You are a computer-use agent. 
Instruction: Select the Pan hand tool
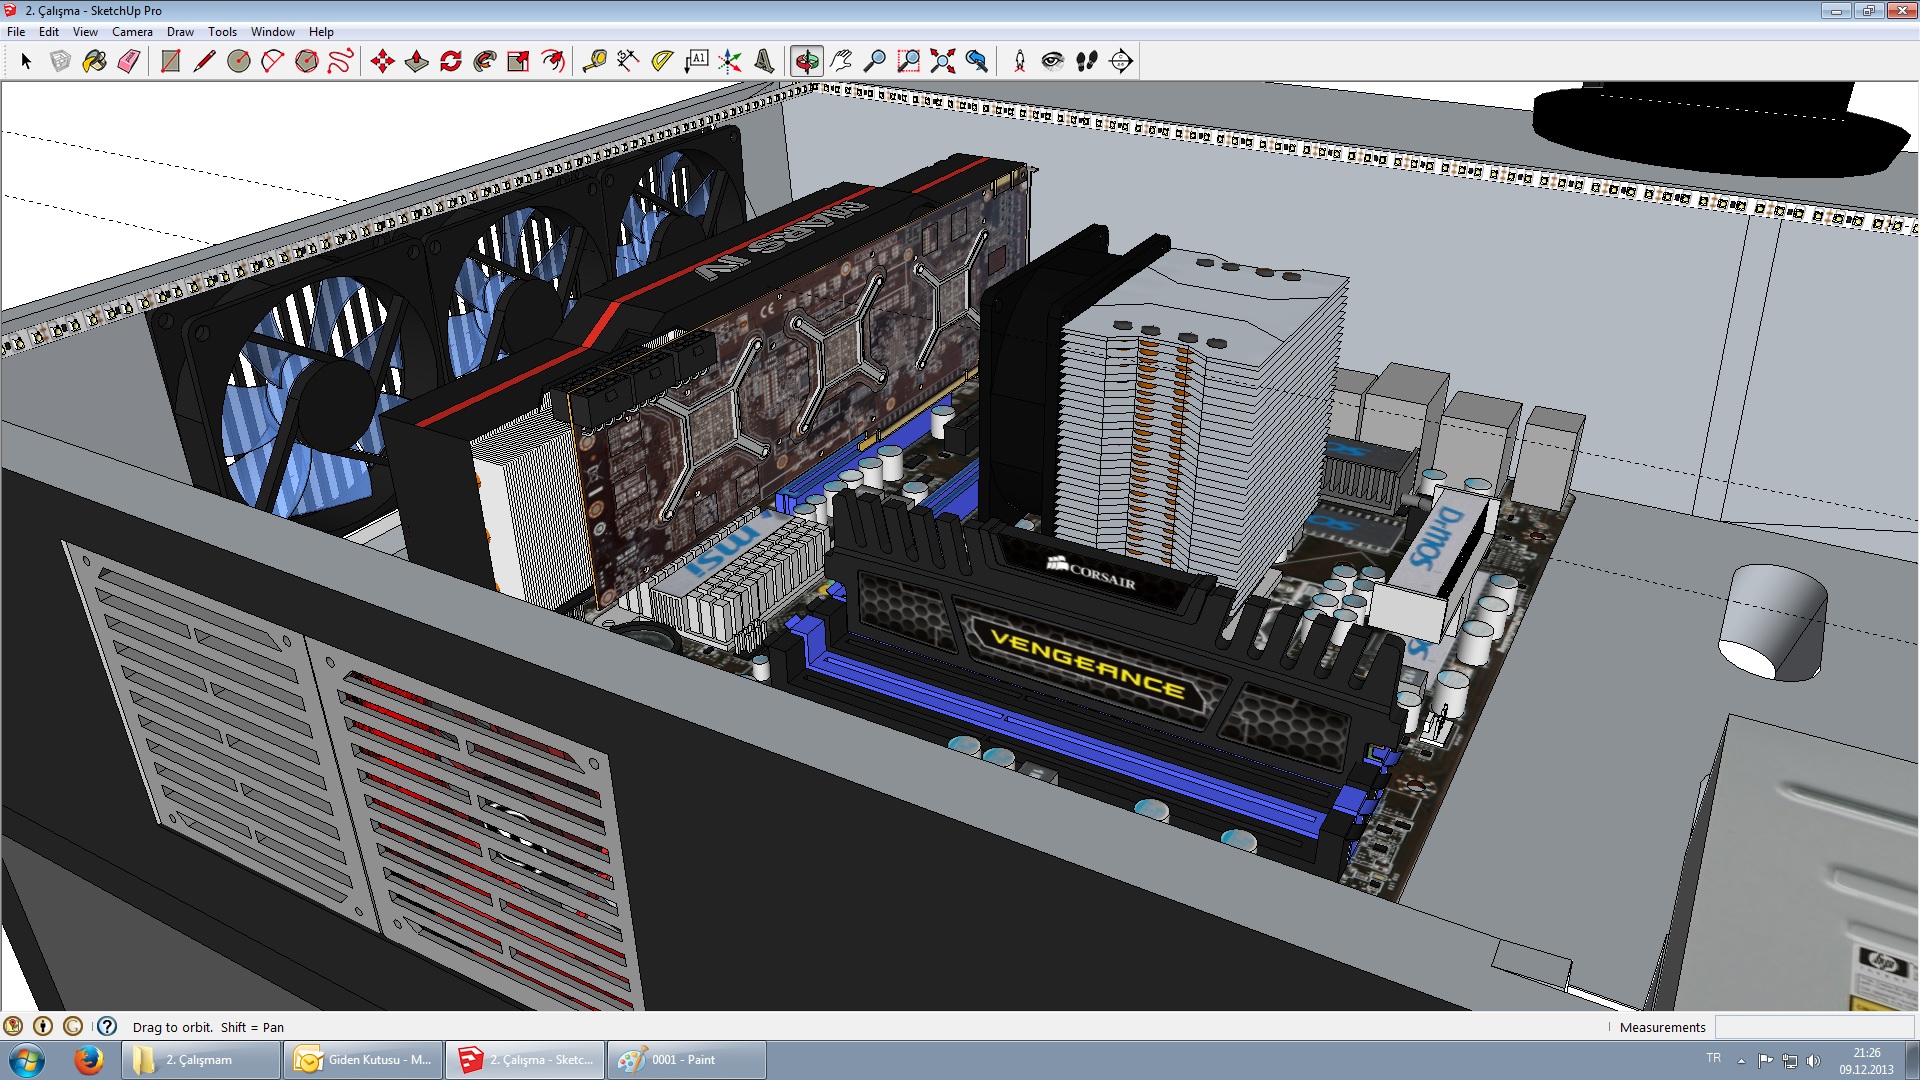[x=841, y=61]
